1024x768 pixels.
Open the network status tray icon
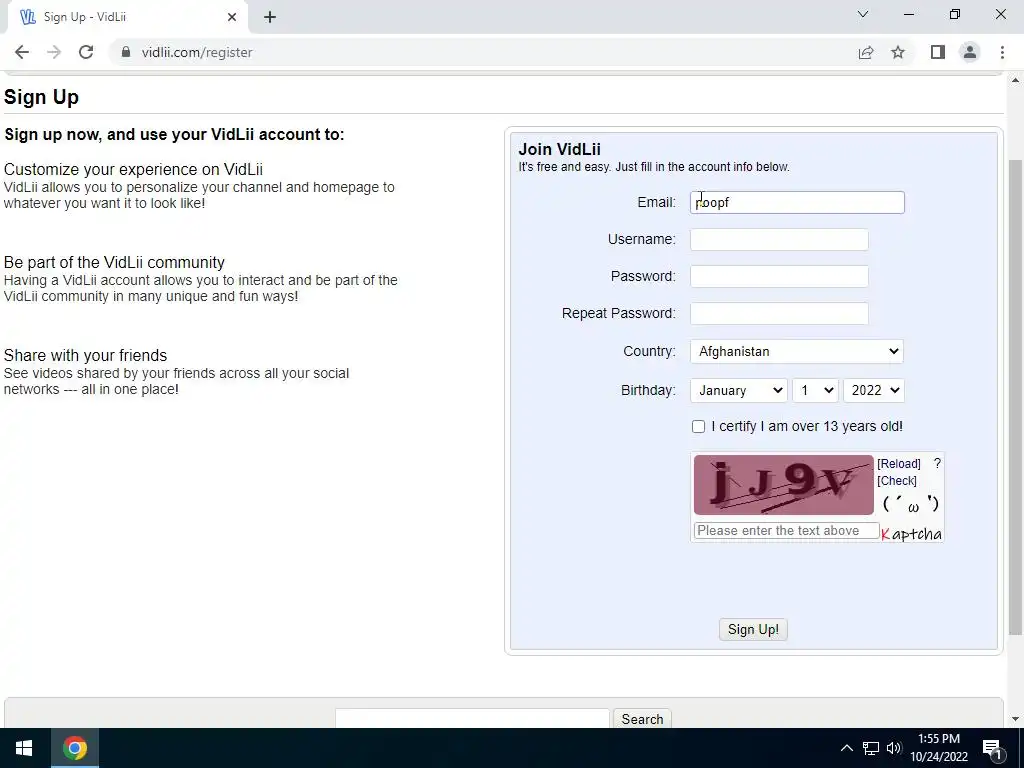871,748
